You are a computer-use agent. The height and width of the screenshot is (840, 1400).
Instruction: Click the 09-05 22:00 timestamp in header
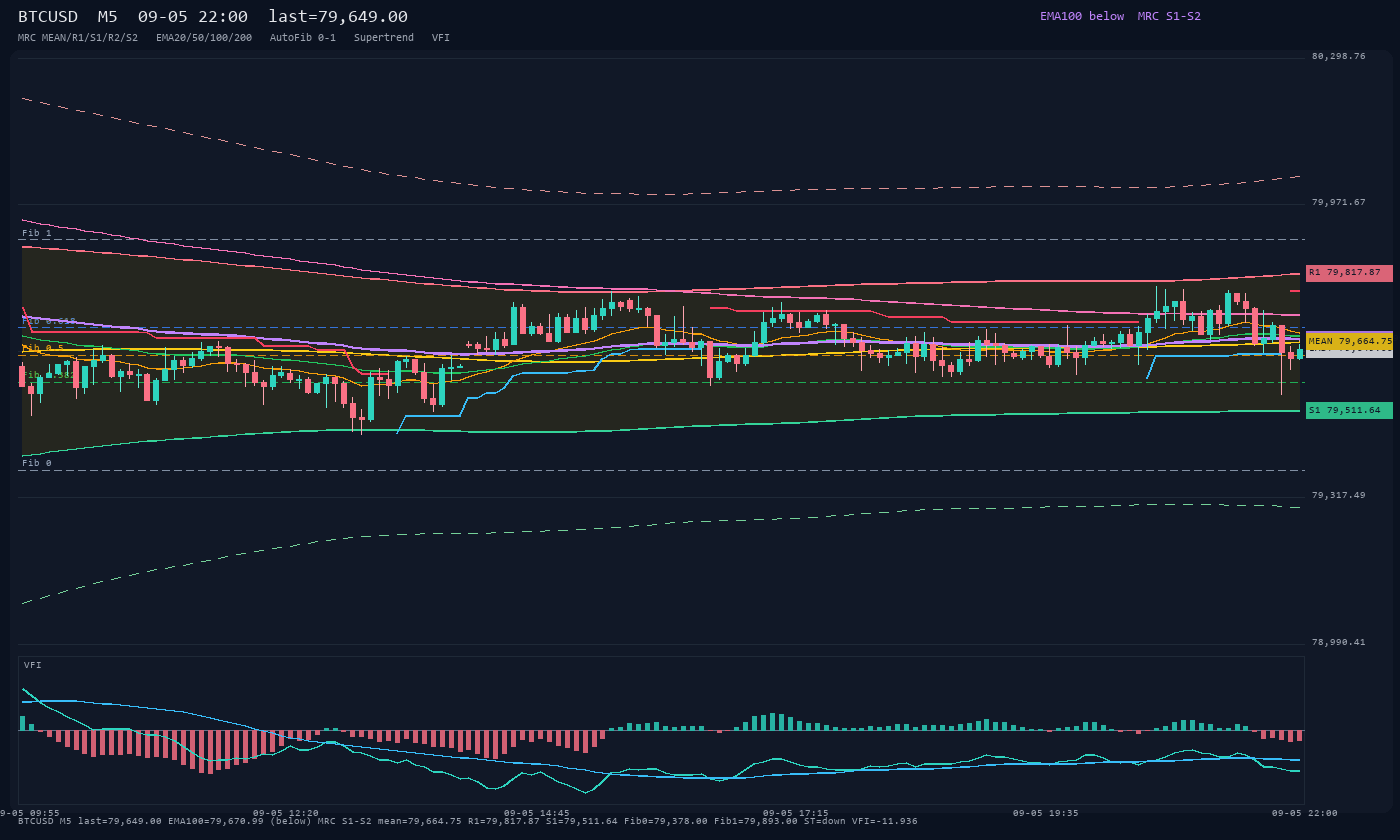[x=193, y=17]
